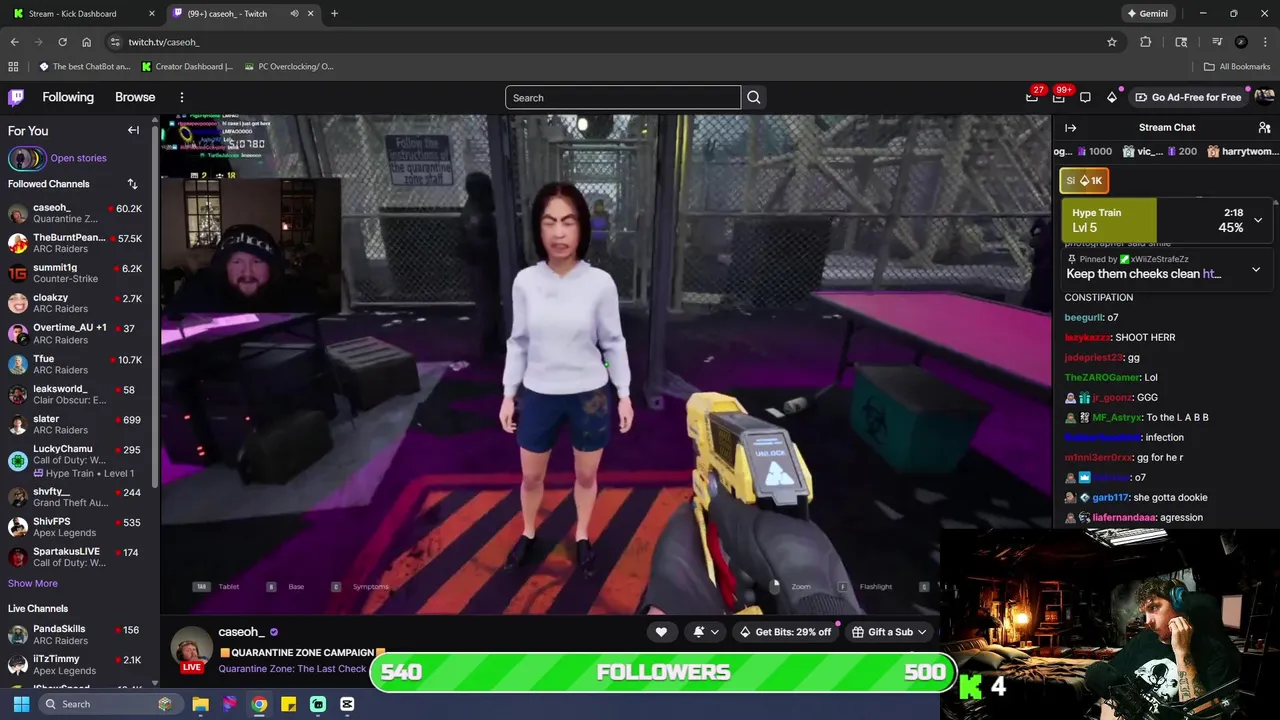Click Open stories link
Viewport: 1280px width, 720px height.
78,158
